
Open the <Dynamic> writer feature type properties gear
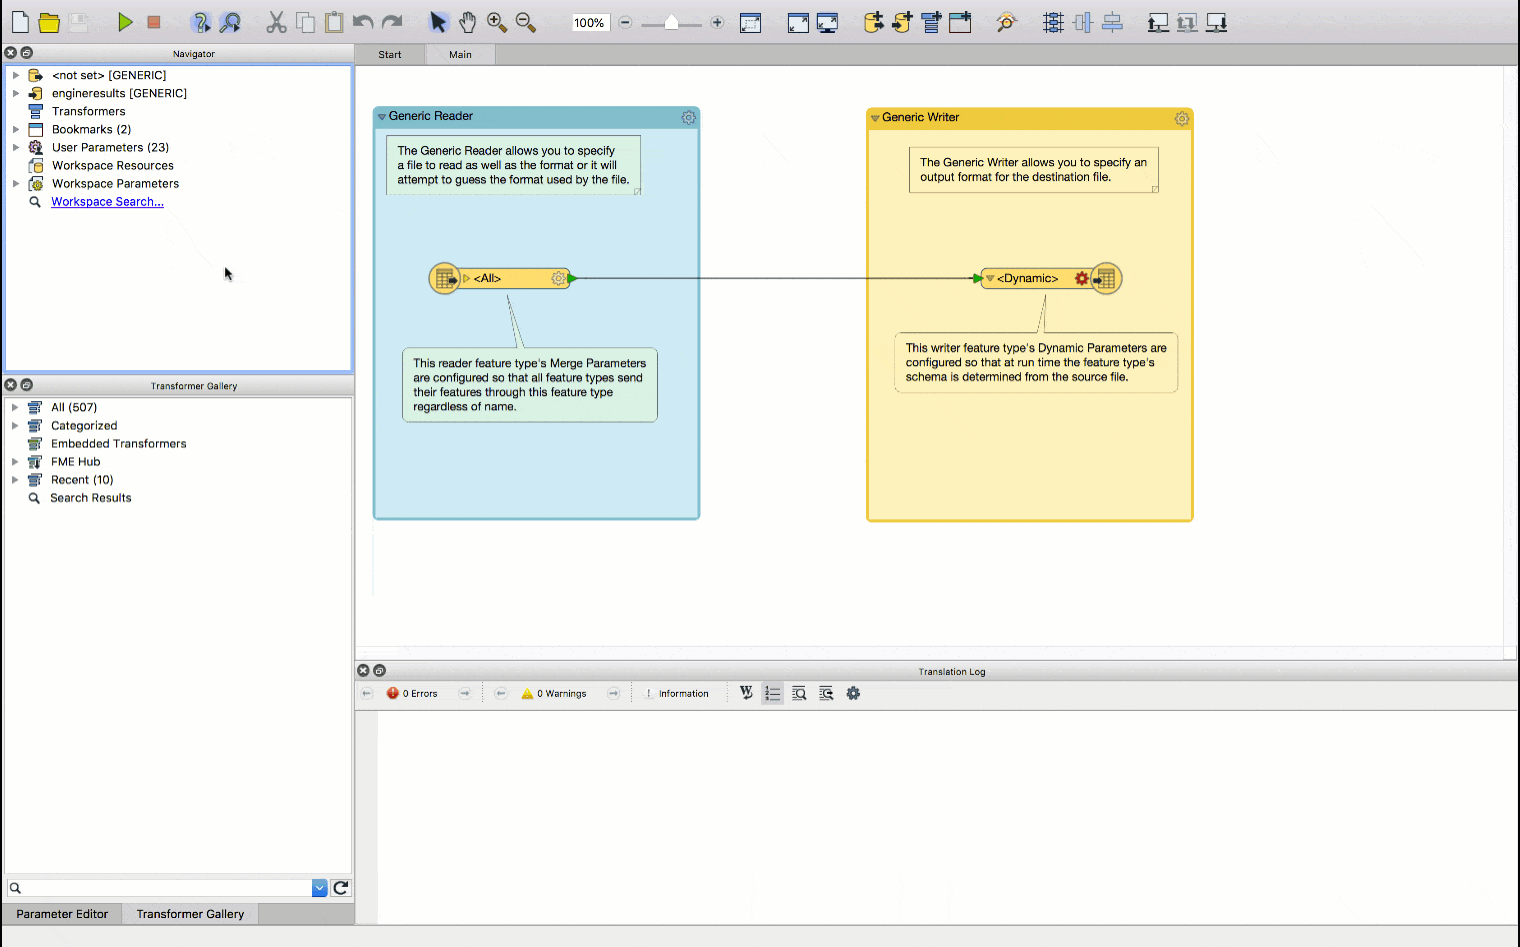point(1081,278)
